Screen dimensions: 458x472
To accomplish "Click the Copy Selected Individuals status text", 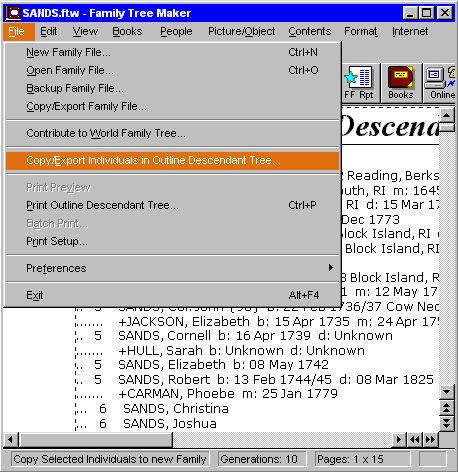I will coord(110,459).
